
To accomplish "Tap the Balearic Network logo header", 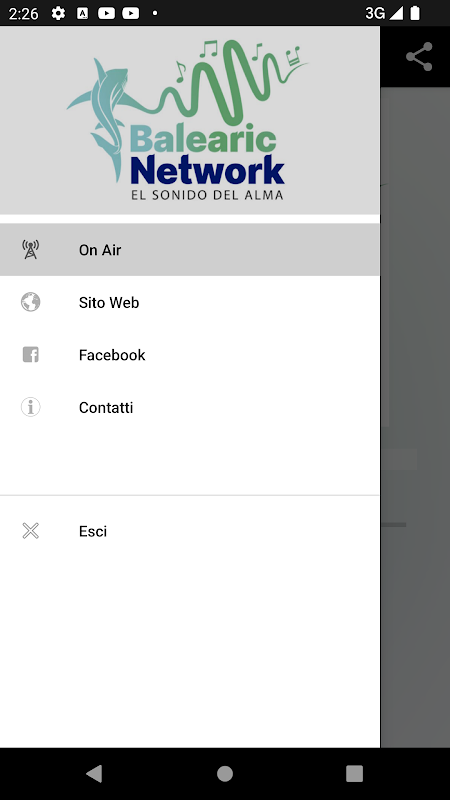I will pyautogui.click(x=190, y=120).
